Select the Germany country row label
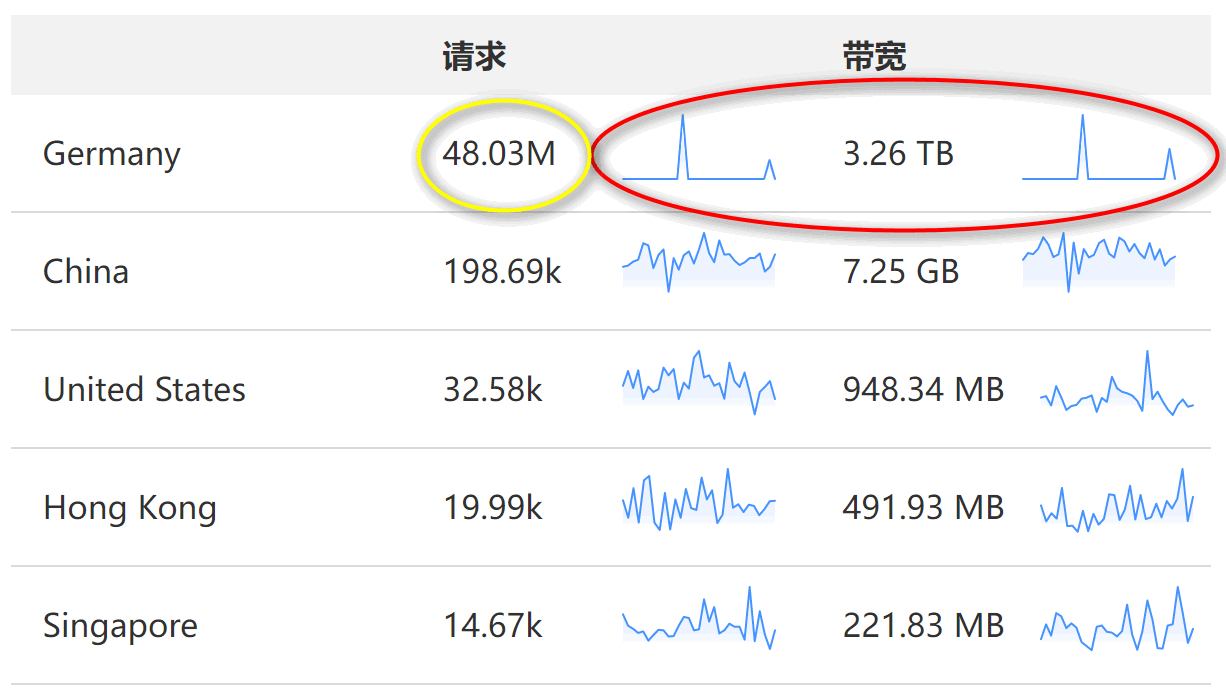This screenshot has height=692, width=1226. pyautogui.click(x=112, y=154)
